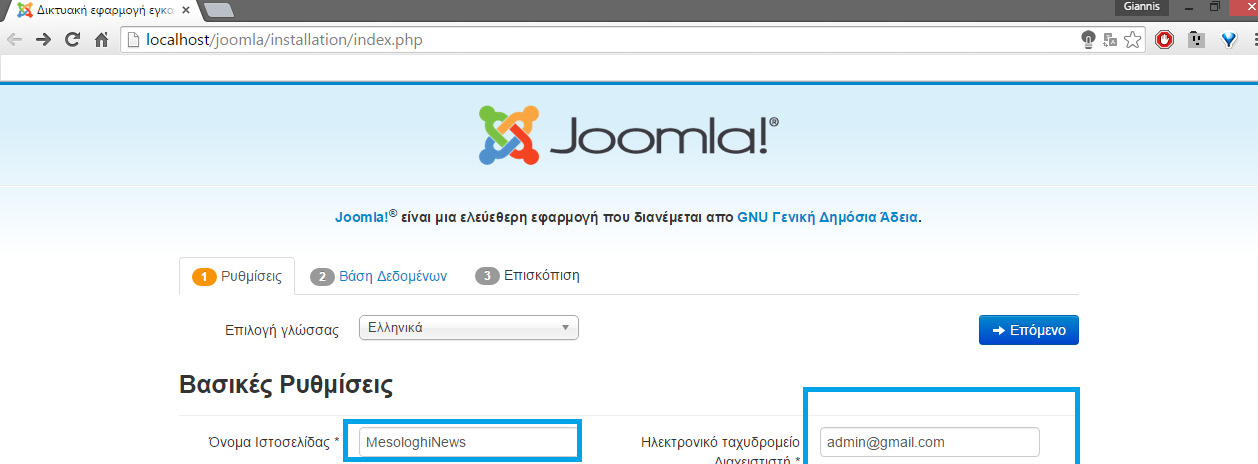Open the blue funnel extension icon
1258x464 pixels.
[x=1230, y=40]
